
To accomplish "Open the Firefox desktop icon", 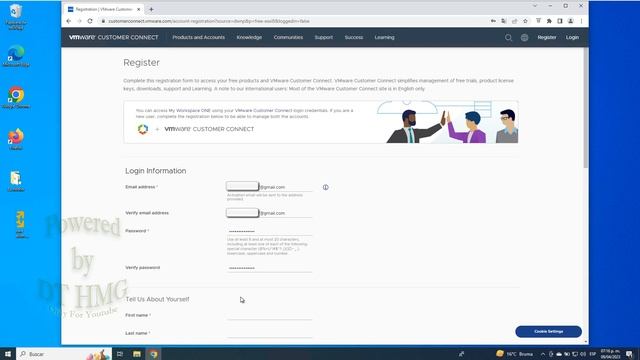I will click(x=16, y=140).
